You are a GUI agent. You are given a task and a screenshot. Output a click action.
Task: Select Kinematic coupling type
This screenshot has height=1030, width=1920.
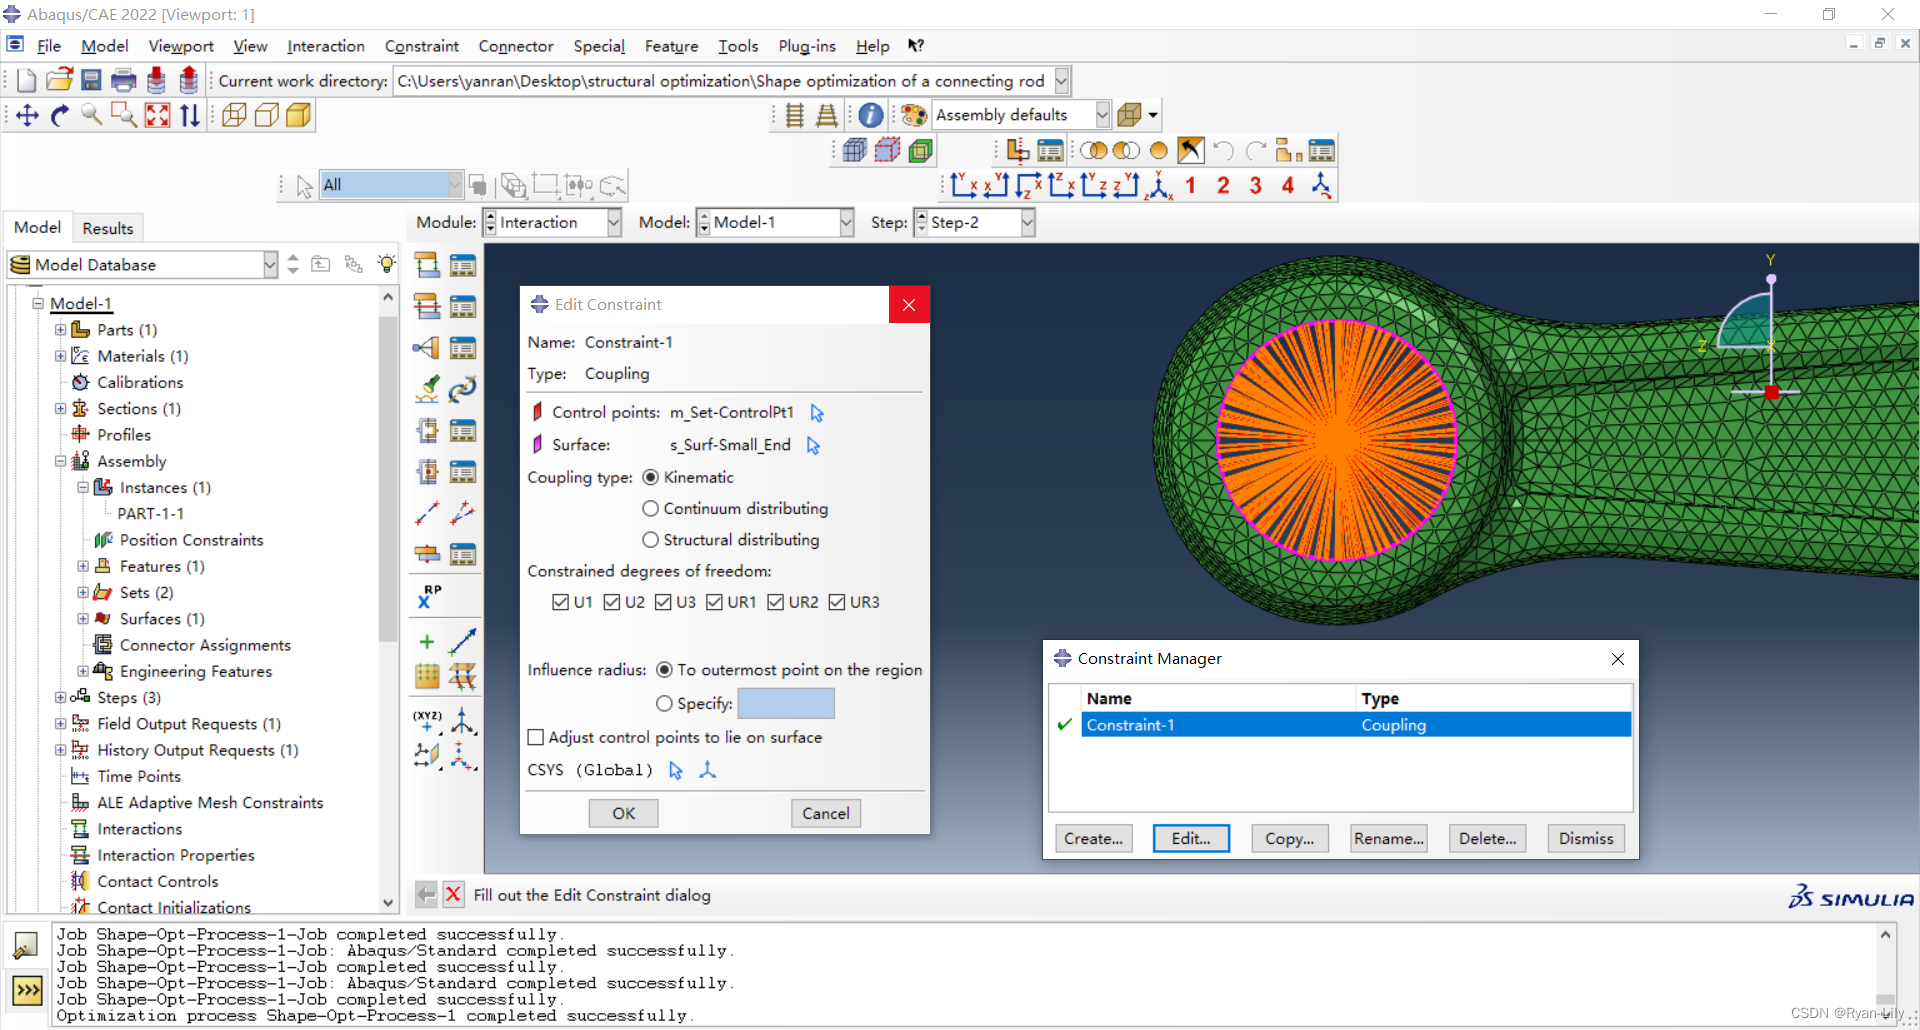pyautogui.click(x=651, y=478)
